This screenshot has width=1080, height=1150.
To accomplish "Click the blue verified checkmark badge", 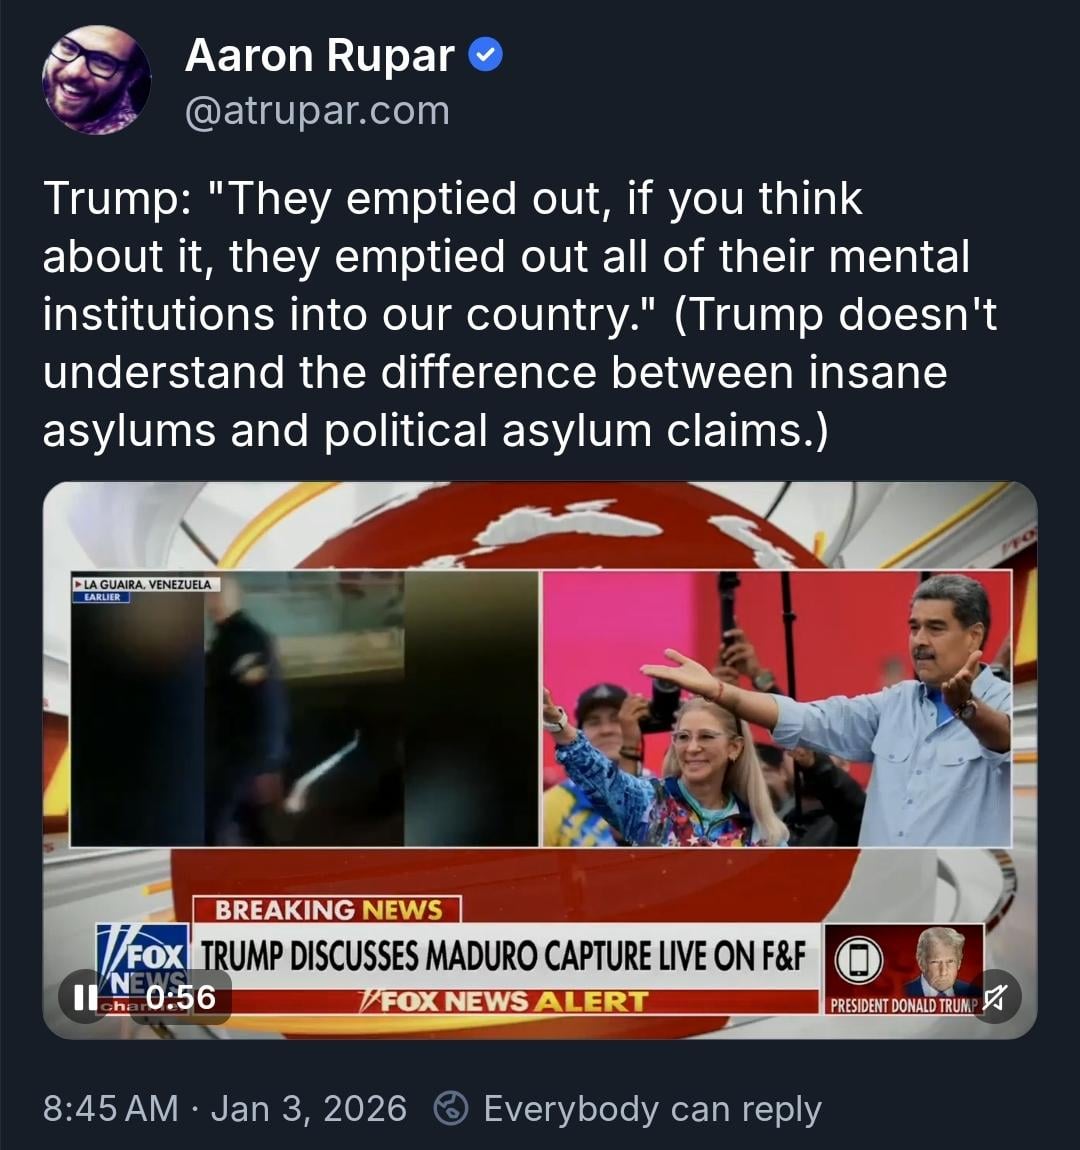I will (485, 55).
